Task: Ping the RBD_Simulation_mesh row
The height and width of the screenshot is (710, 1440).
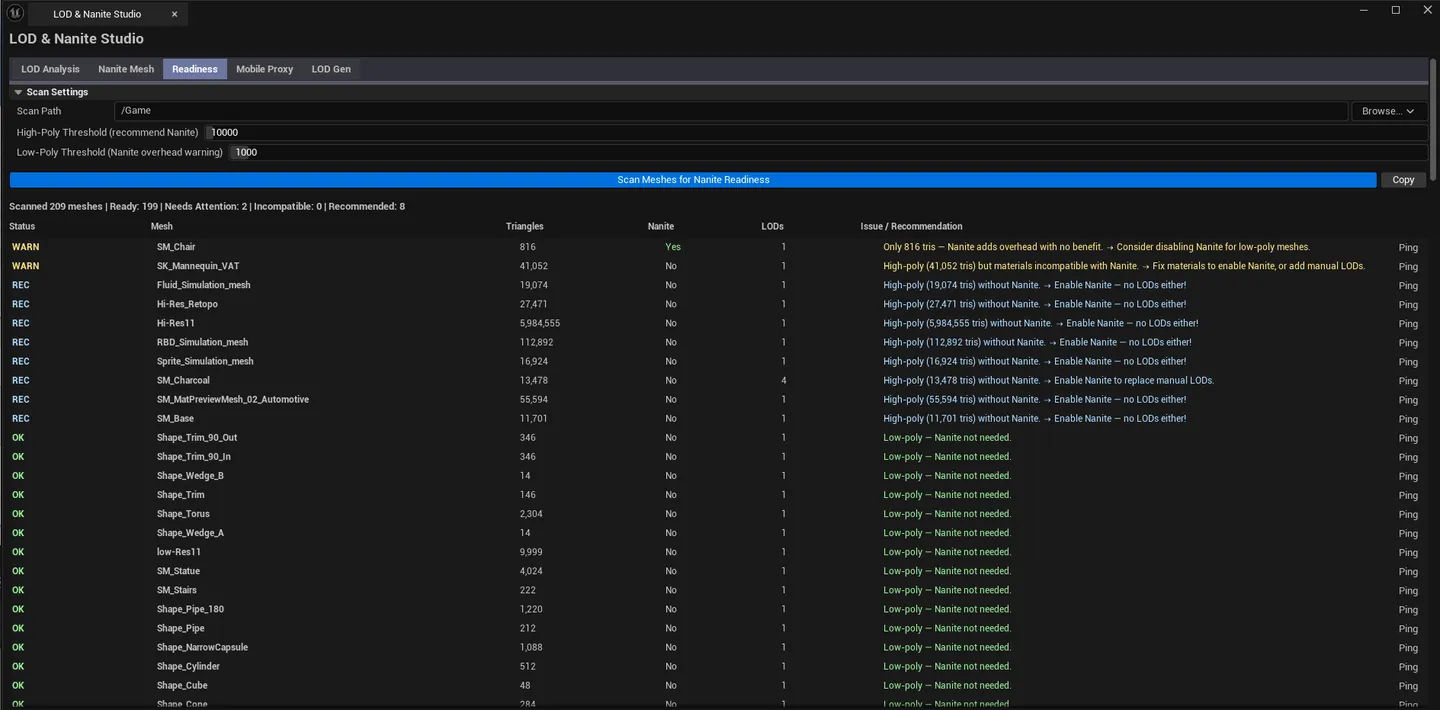Action: click(1408, 342)
